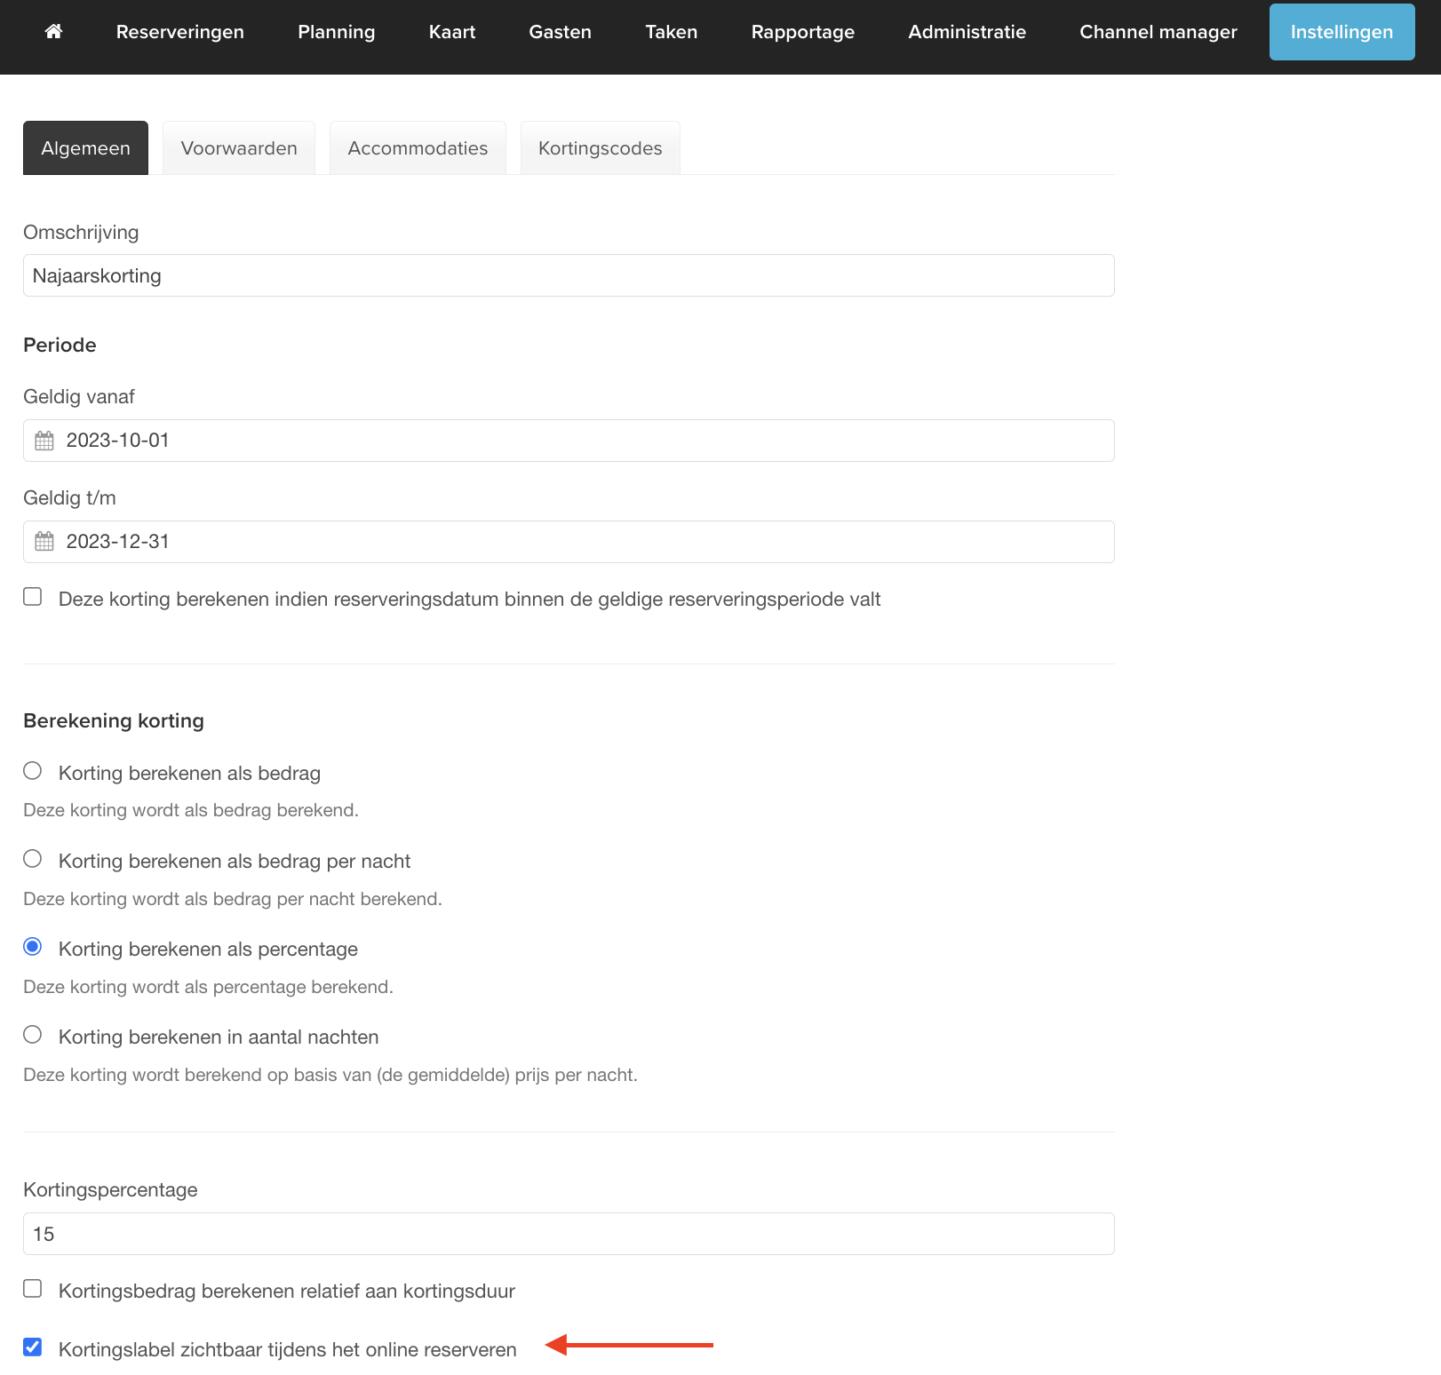Focus the Omschrijving text field

(x=568, y=276)
